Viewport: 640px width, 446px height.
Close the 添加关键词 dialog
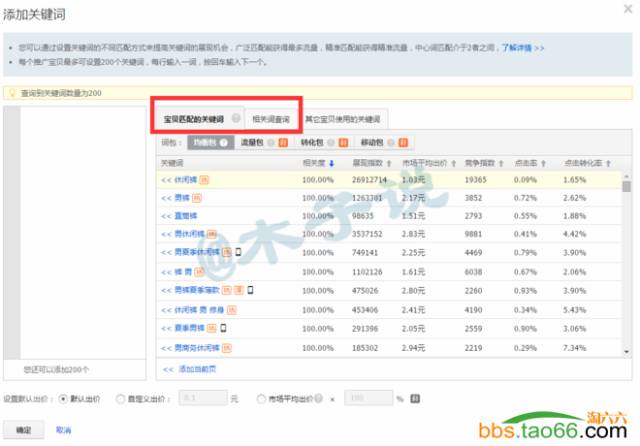click(x=628, y=9)
